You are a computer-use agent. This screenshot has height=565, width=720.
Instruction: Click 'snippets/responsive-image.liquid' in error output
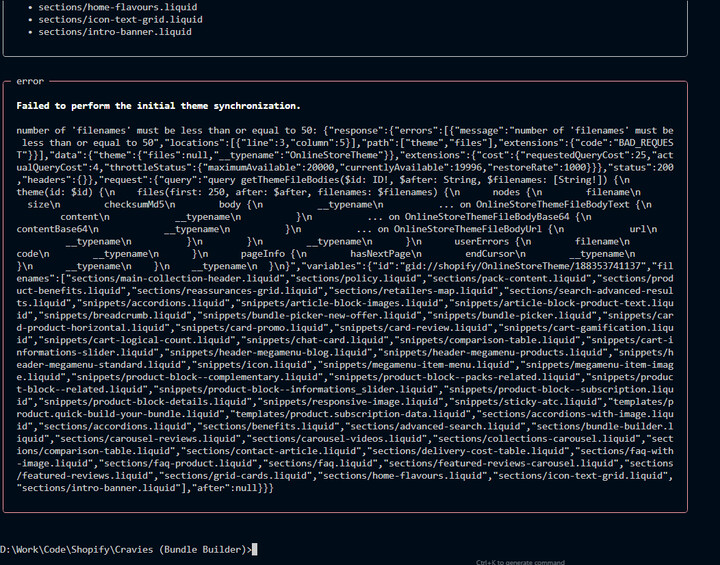350,402
